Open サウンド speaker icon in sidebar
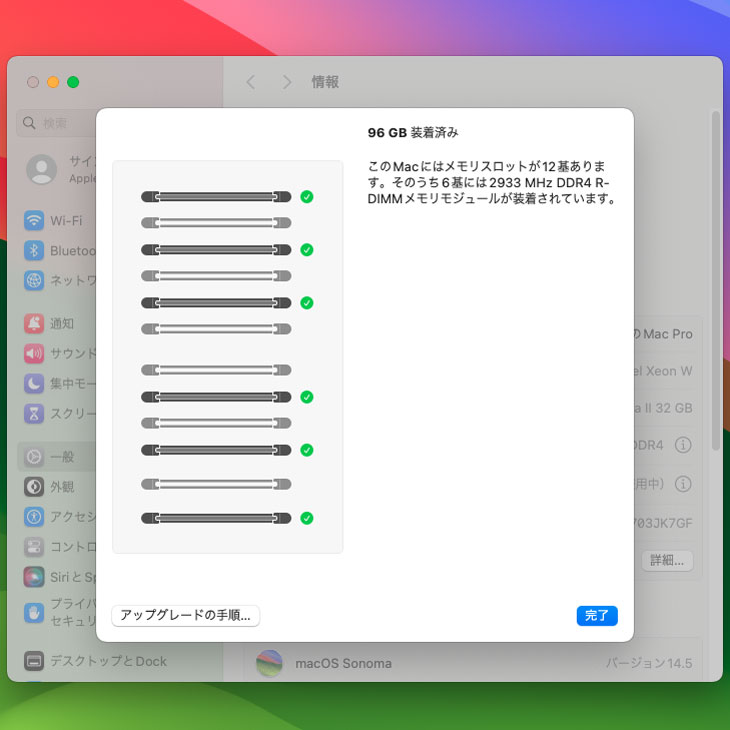 pos(34,353)
